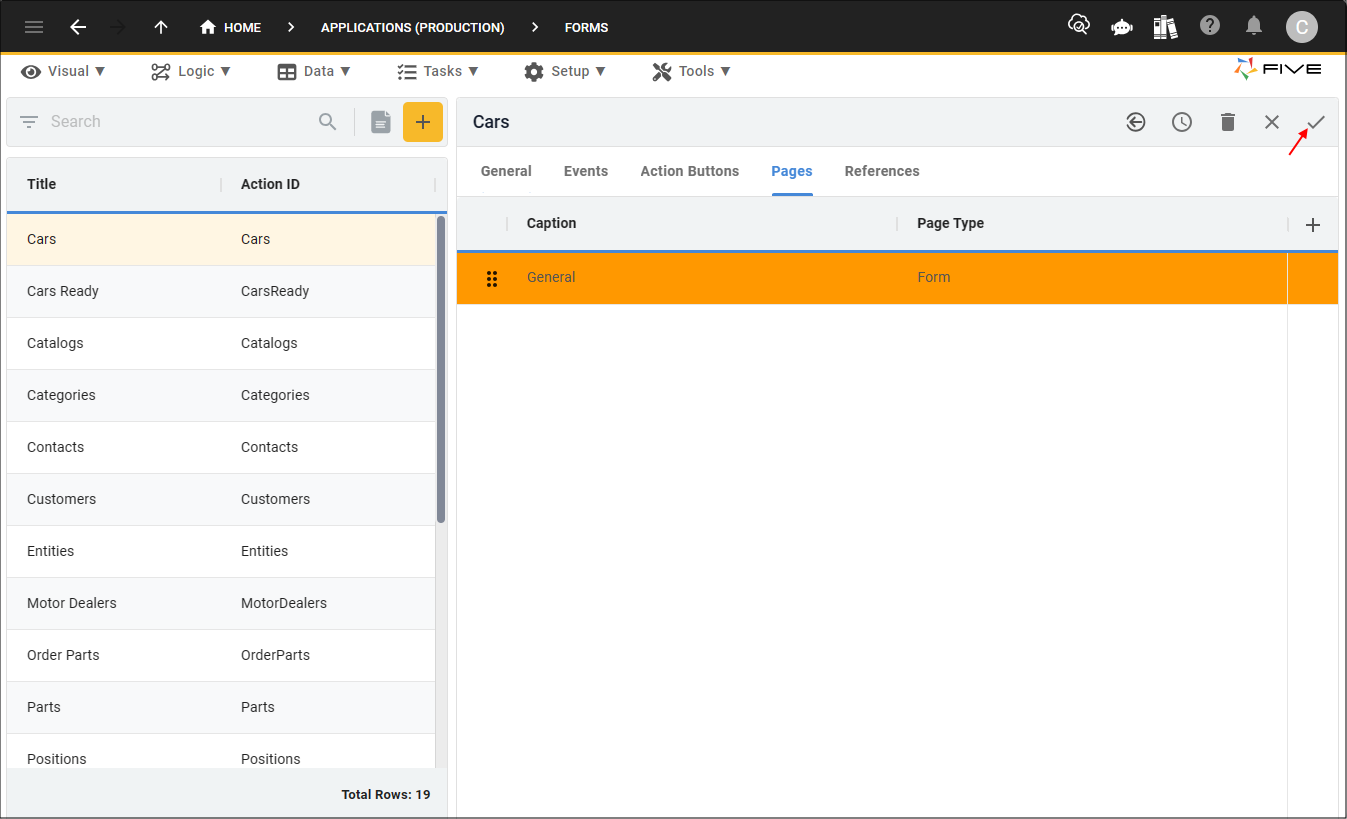Click the Caption column header
Image resolution: width=1347 pixels, height=819 pixels.
552,223
